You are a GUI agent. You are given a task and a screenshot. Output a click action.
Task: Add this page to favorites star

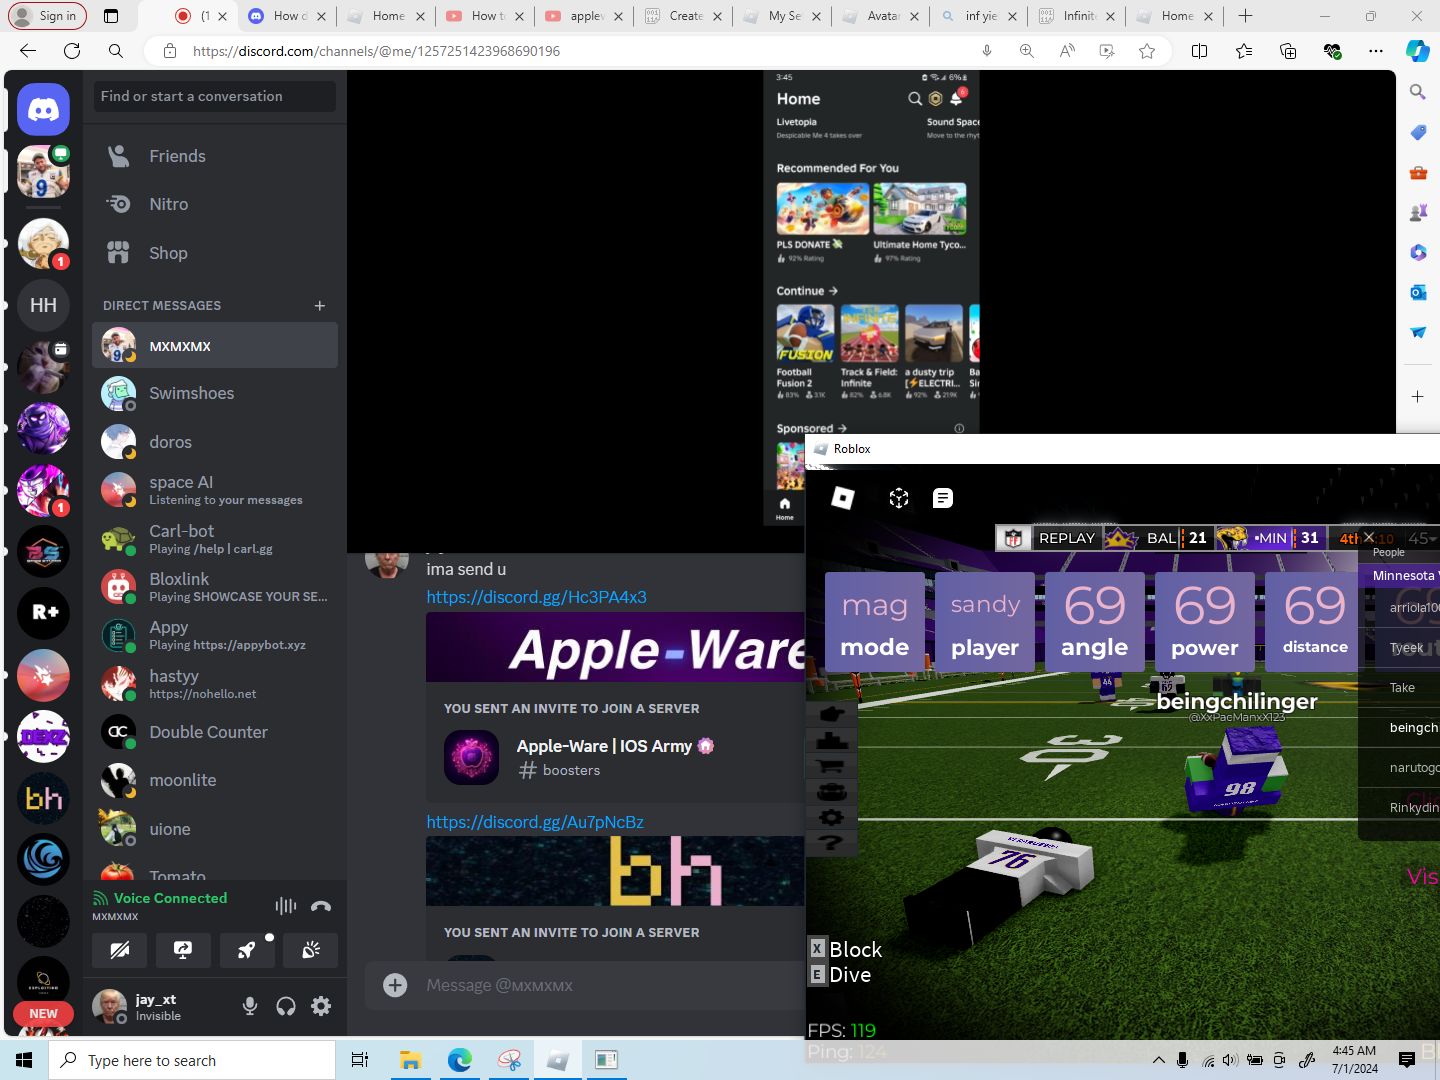(x=1147, y=51)
